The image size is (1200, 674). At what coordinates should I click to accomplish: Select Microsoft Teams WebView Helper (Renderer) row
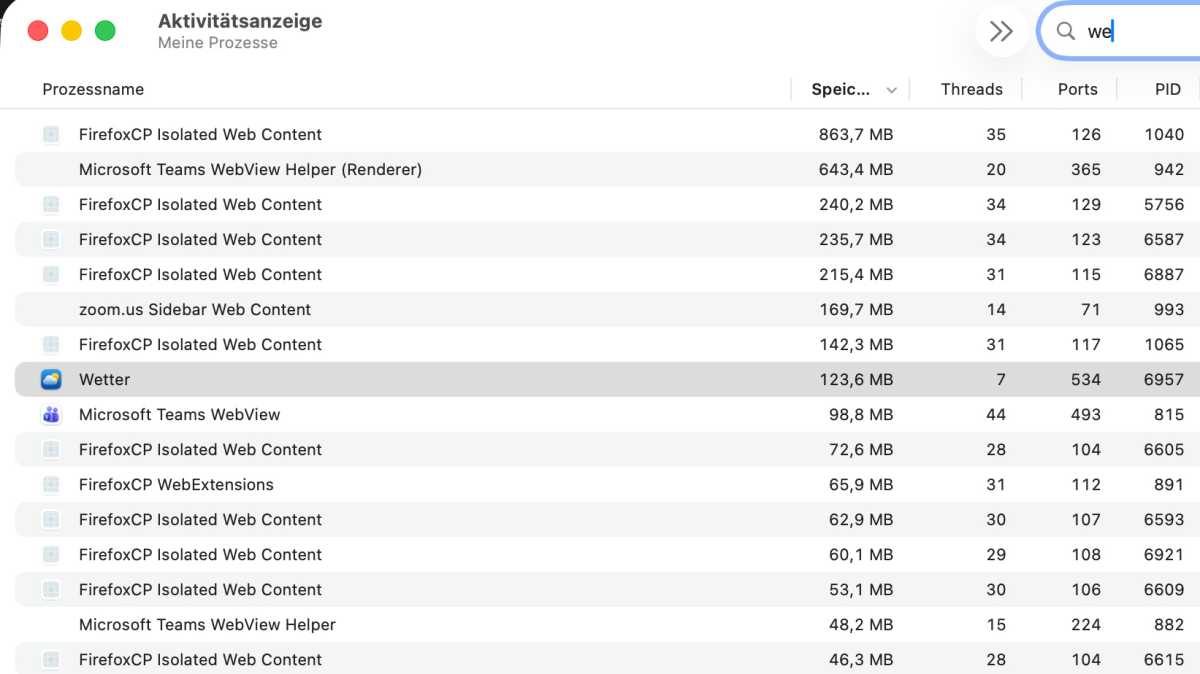[607, 169]
